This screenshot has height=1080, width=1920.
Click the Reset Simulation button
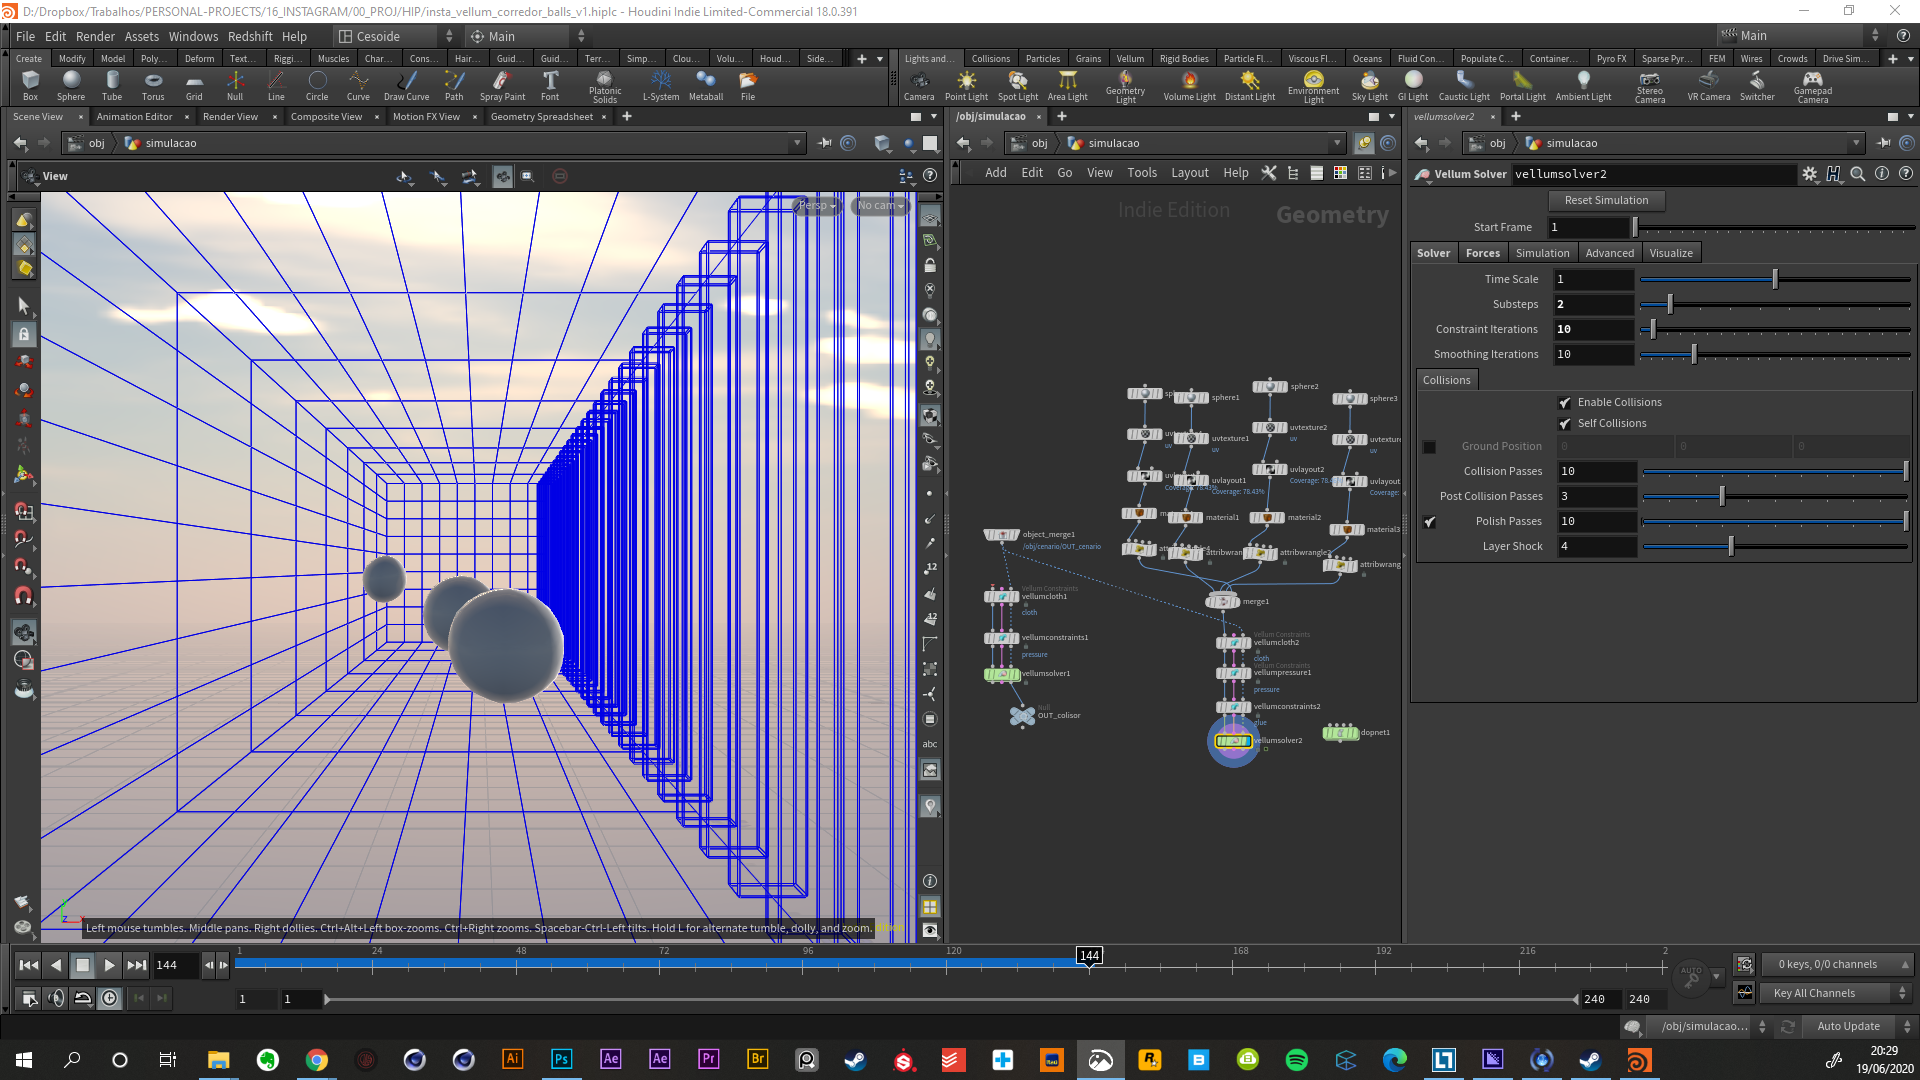[x=1606, y=200]
